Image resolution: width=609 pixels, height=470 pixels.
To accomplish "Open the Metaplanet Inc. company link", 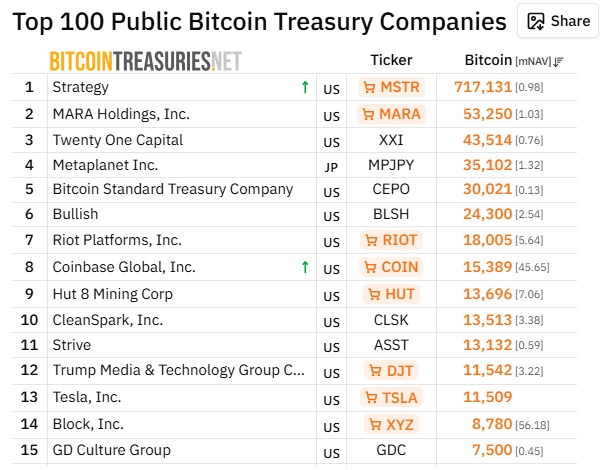I will click(x=105, y=165).
